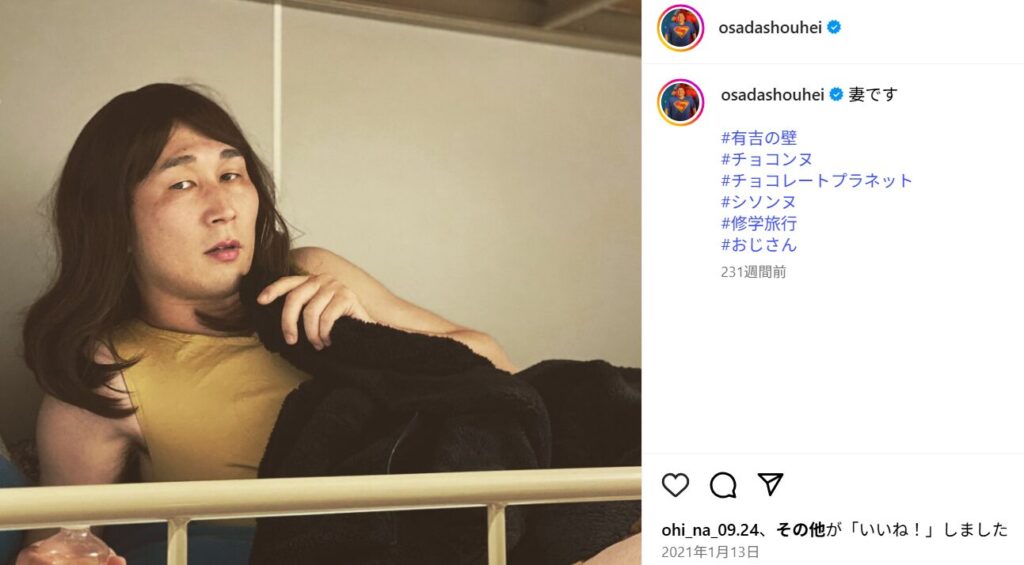Click the verified badge beside the caption username
Image resolution: width=1024 pixels, height=565 pixels.
point(836,95)
